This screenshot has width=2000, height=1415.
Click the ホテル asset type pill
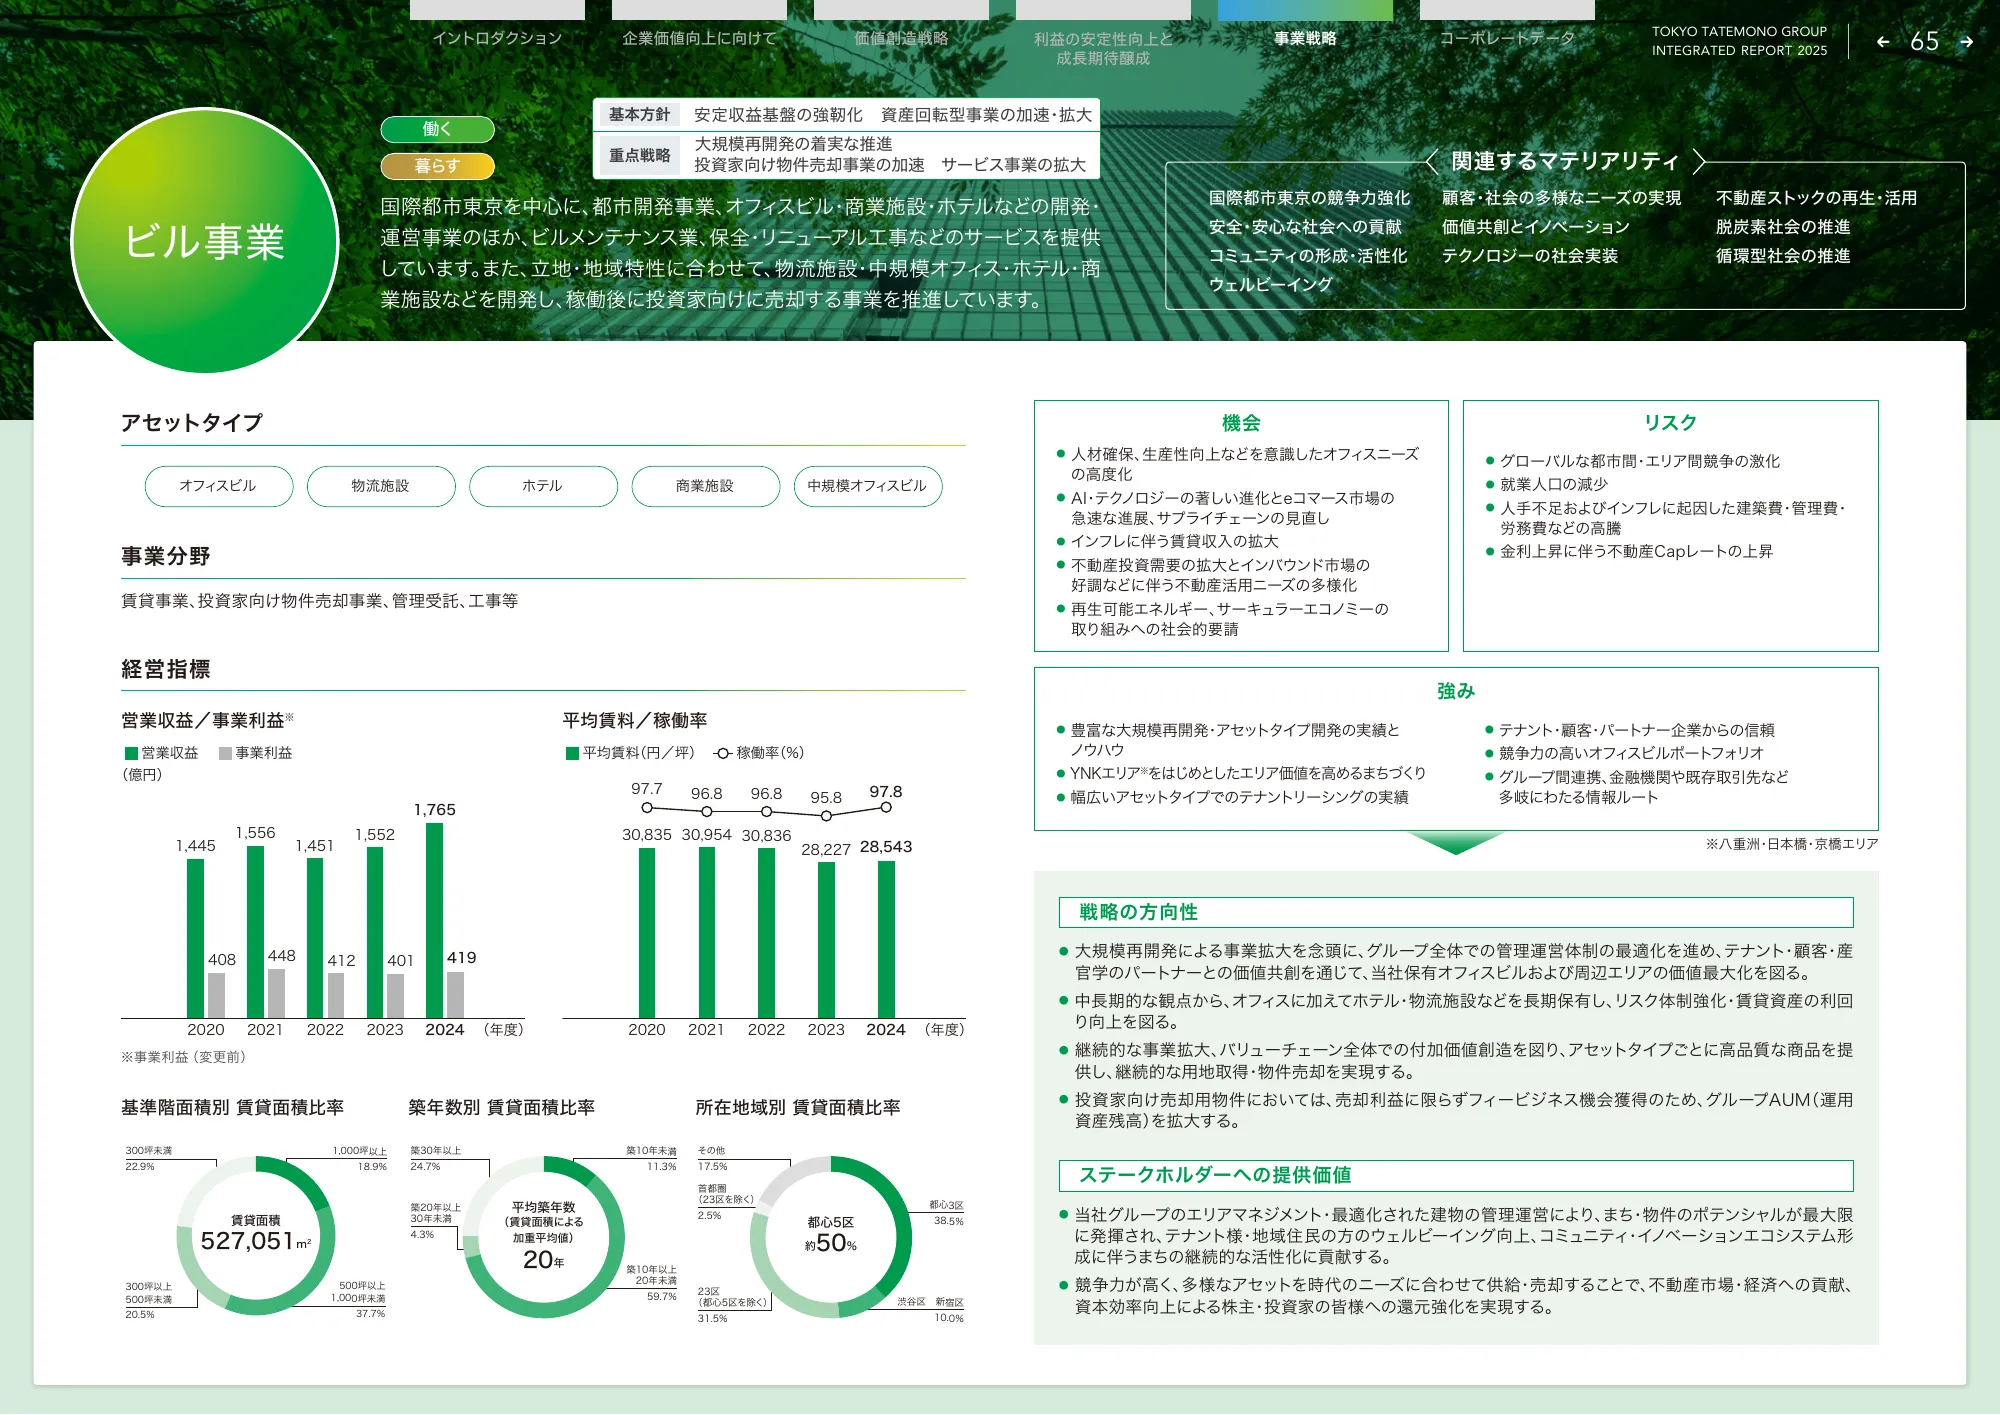542,486
